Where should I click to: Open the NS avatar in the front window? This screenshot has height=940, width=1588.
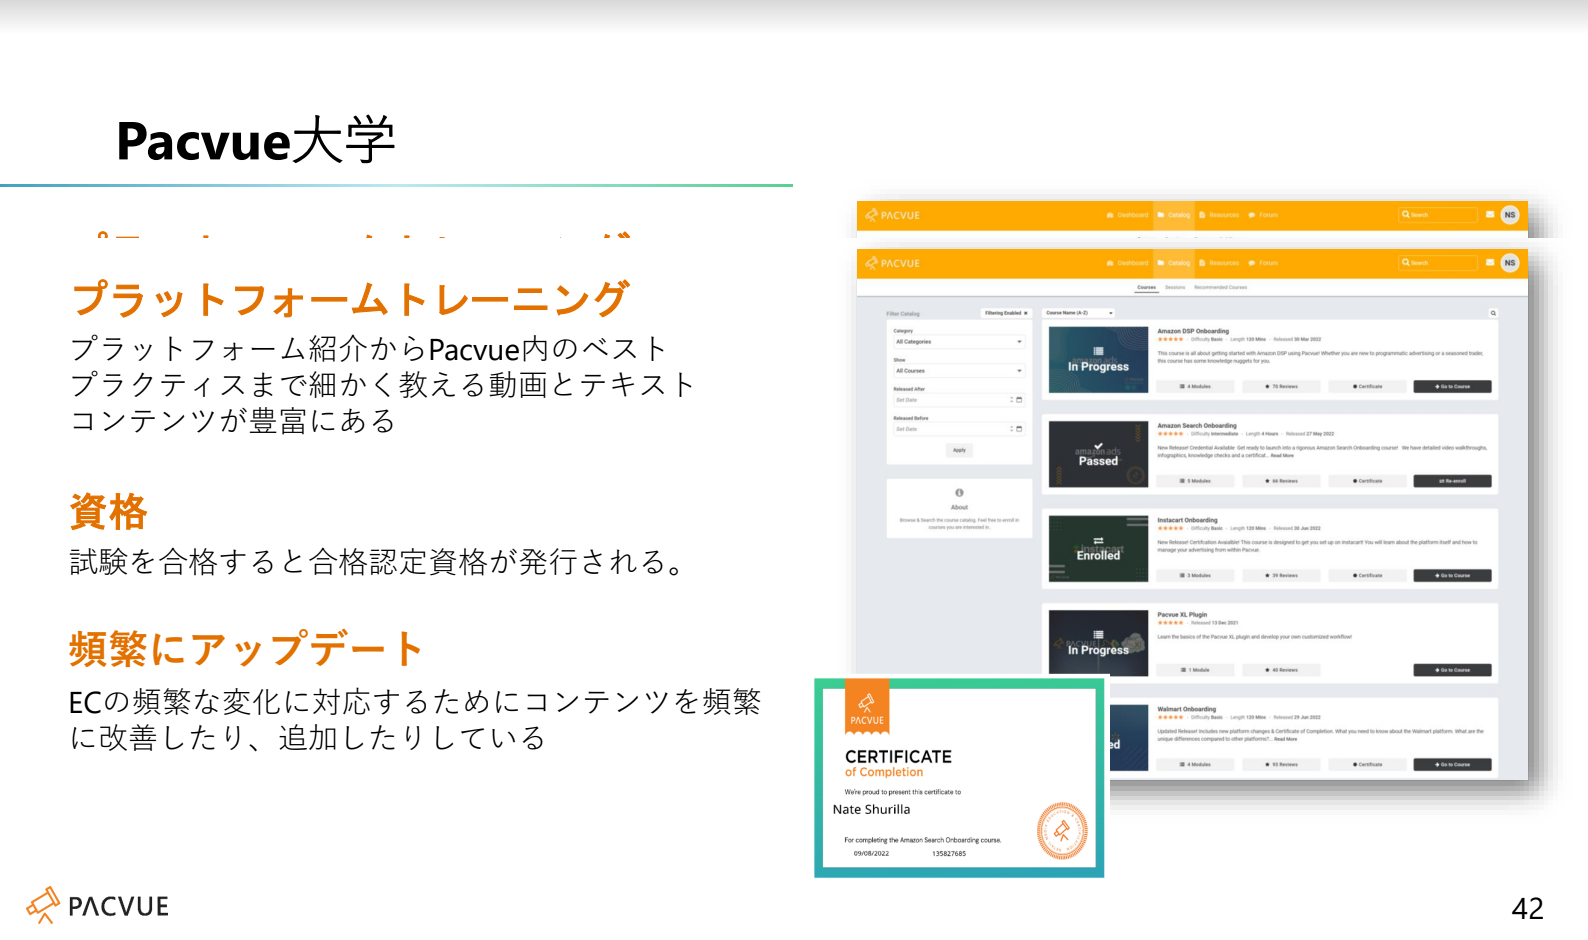tap(1510, 262)
